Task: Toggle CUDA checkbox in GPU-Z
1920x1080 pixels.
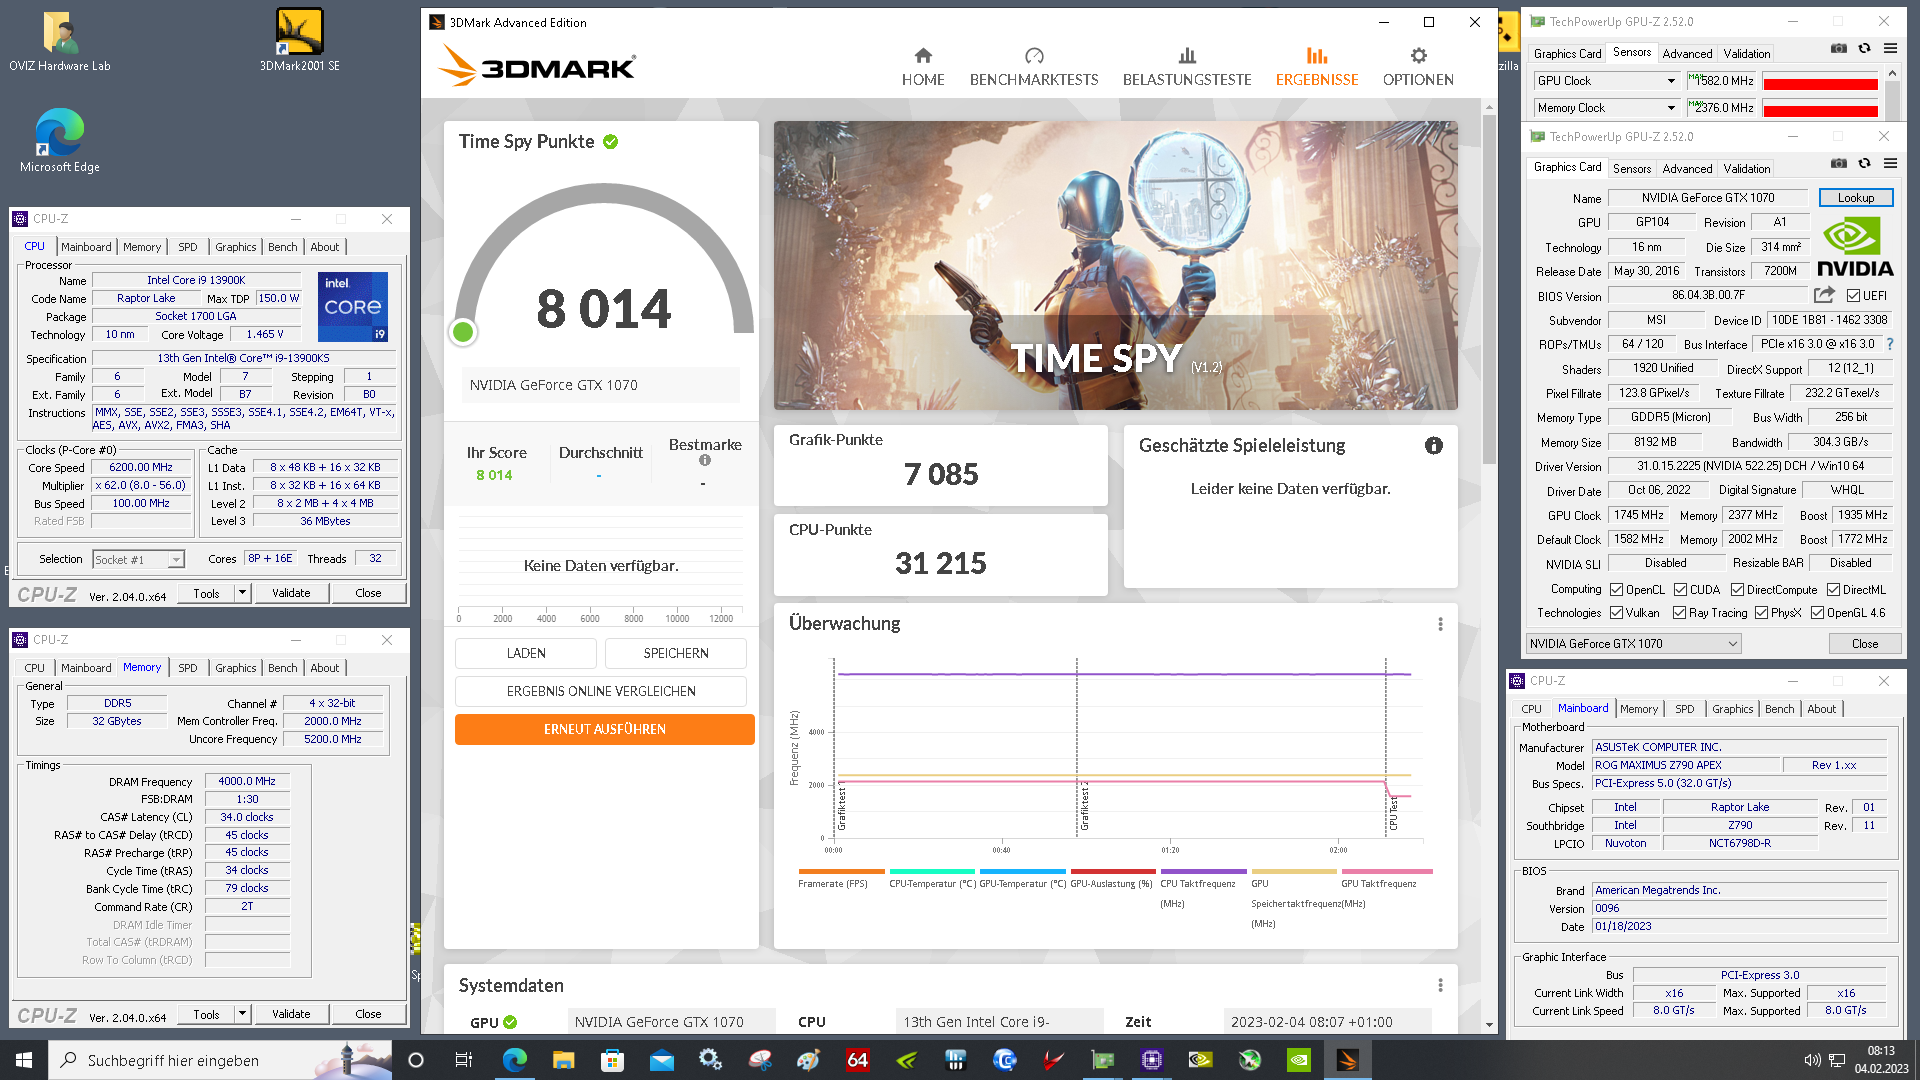Action: pos(1680,590)
